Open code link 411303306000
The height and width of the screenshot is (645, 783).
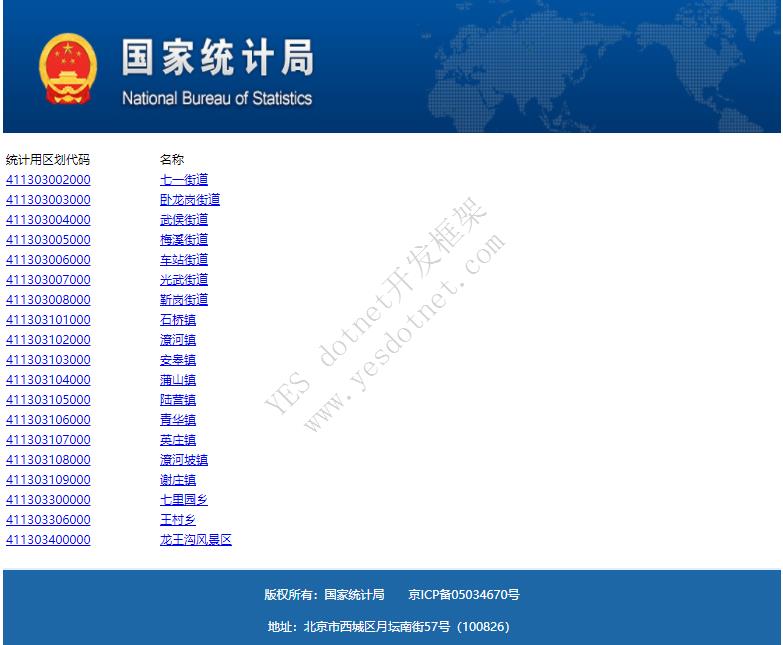pos(48,519)
